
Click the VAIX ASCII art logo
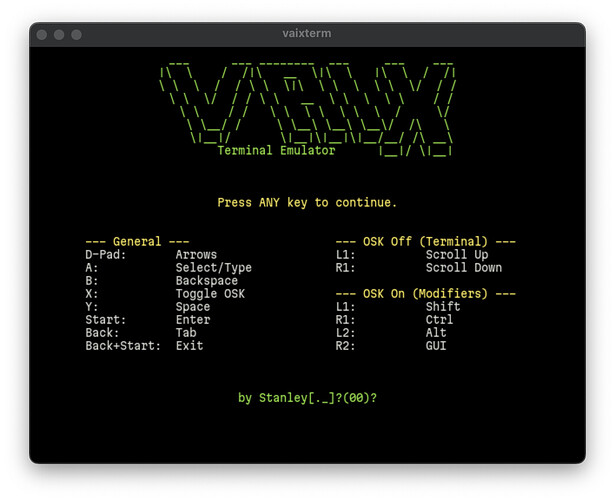click(x=307, y=108)
